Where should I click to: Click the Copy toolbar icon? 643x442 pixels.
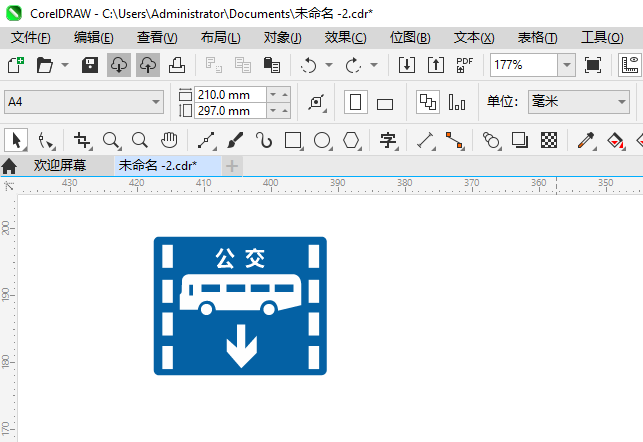243,65
